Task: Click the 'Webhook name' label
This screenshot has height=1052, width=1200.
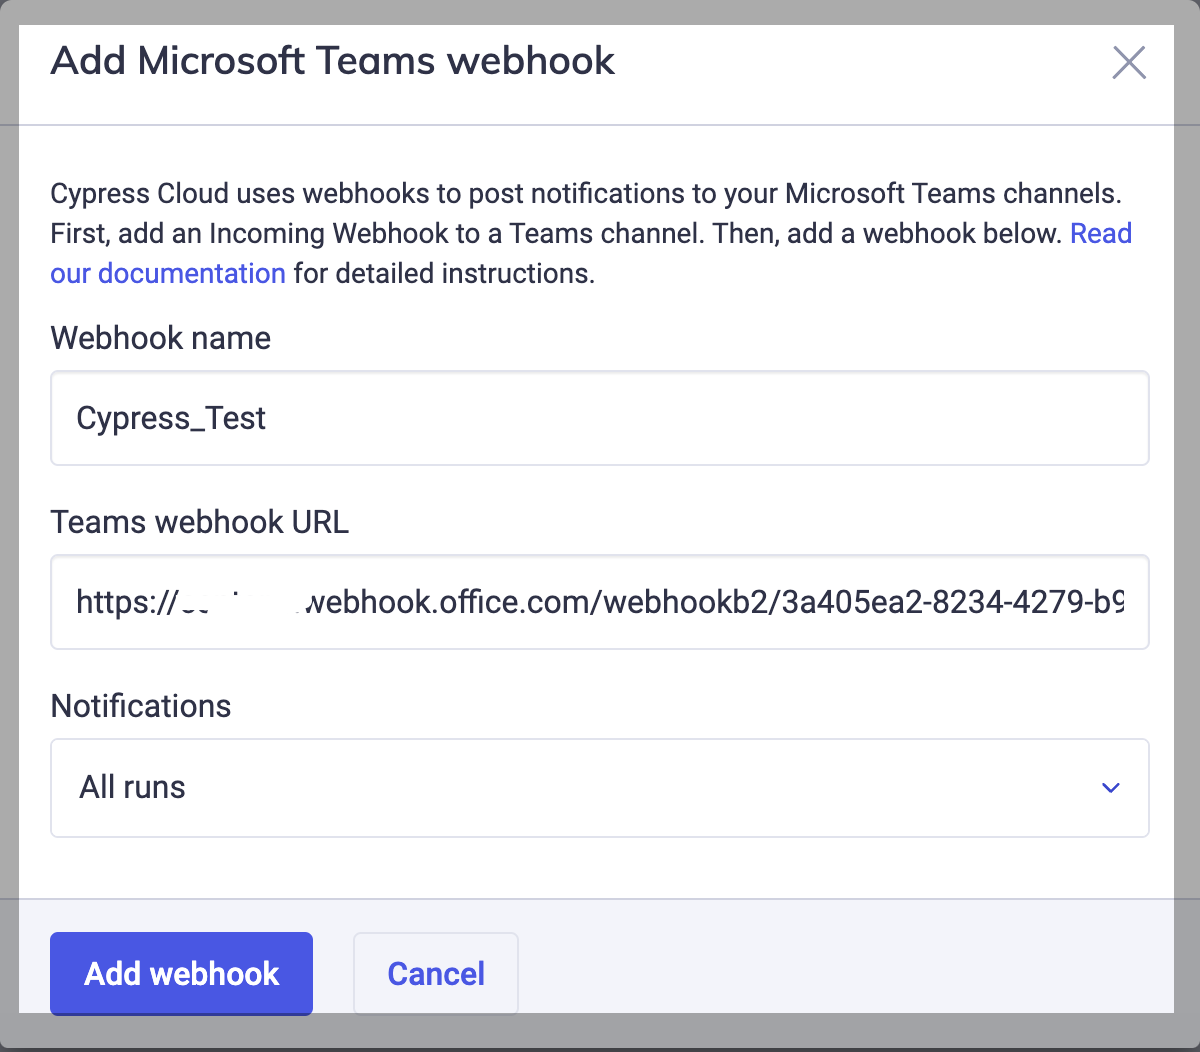Action: point(161,338)
